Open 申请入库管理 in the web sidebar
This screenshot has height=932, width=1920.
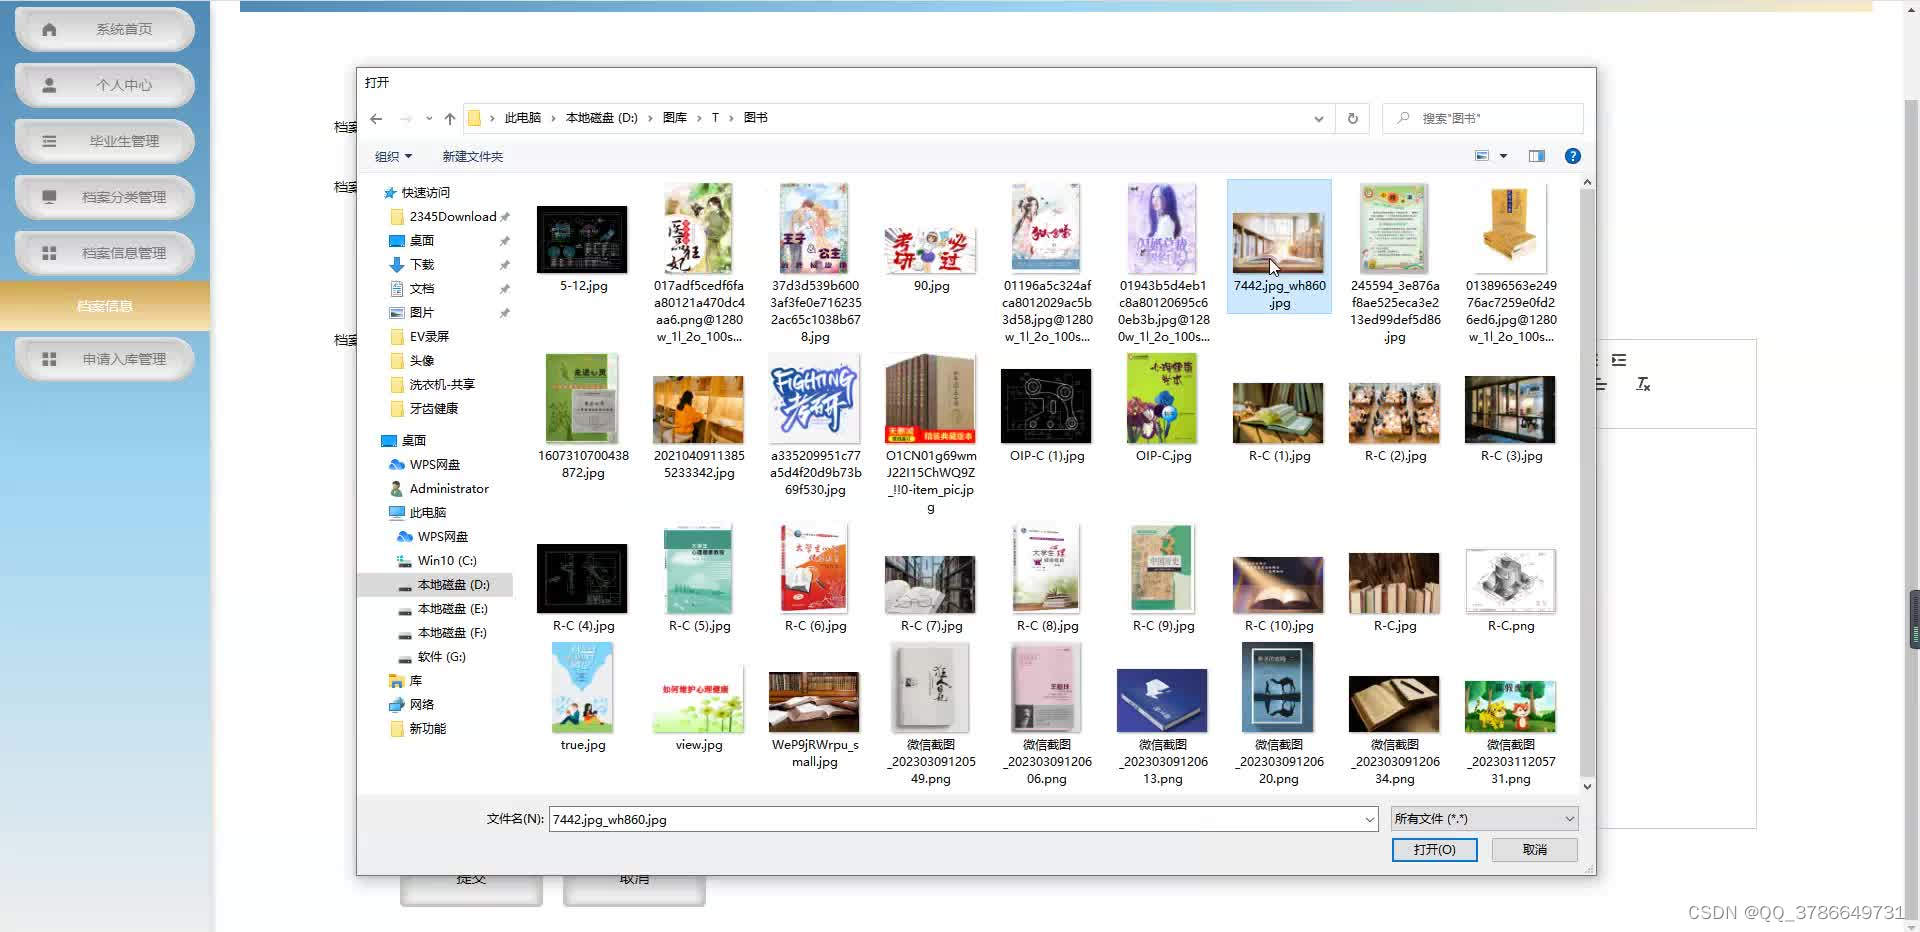click(105, 359)
